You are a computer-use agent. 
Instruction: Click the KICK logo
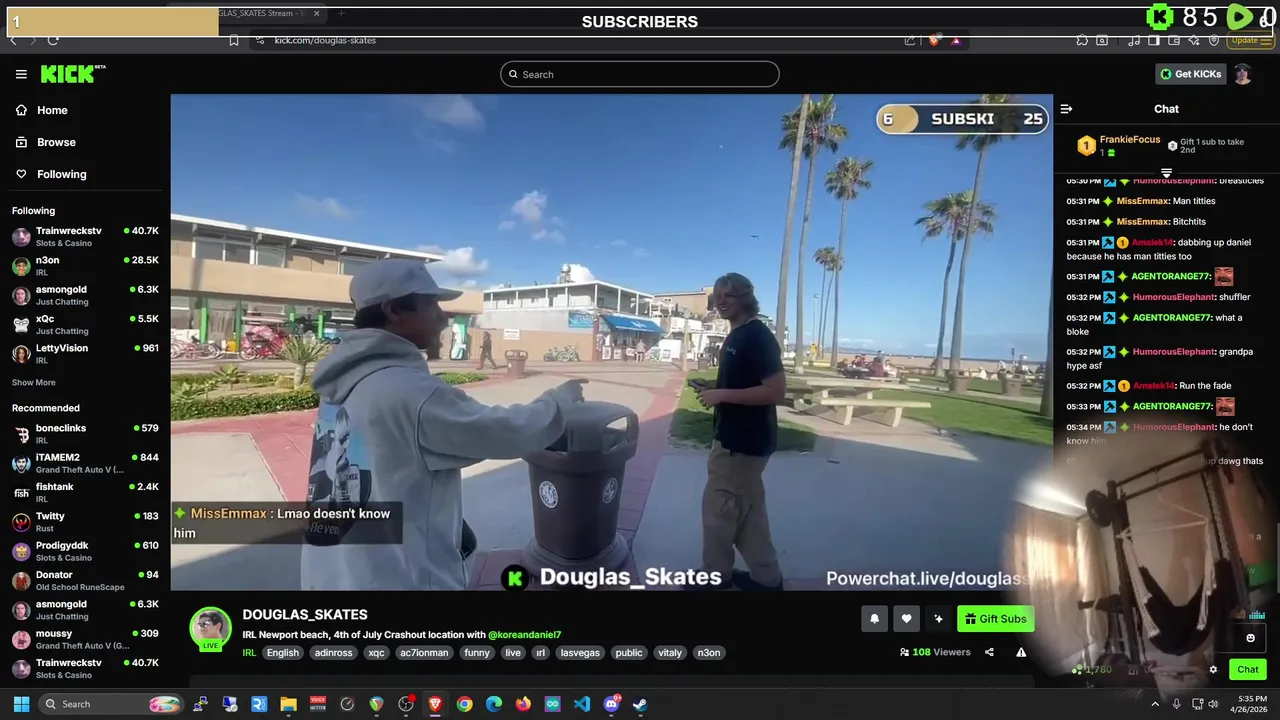click(x=72, y=74)
